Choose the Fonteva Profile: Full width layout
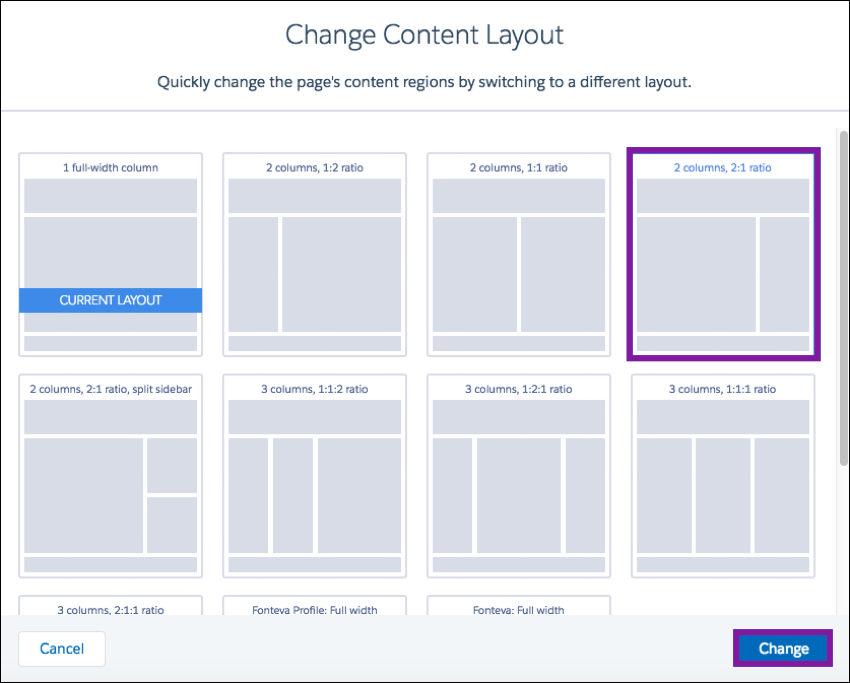 (x=314, y=605)
